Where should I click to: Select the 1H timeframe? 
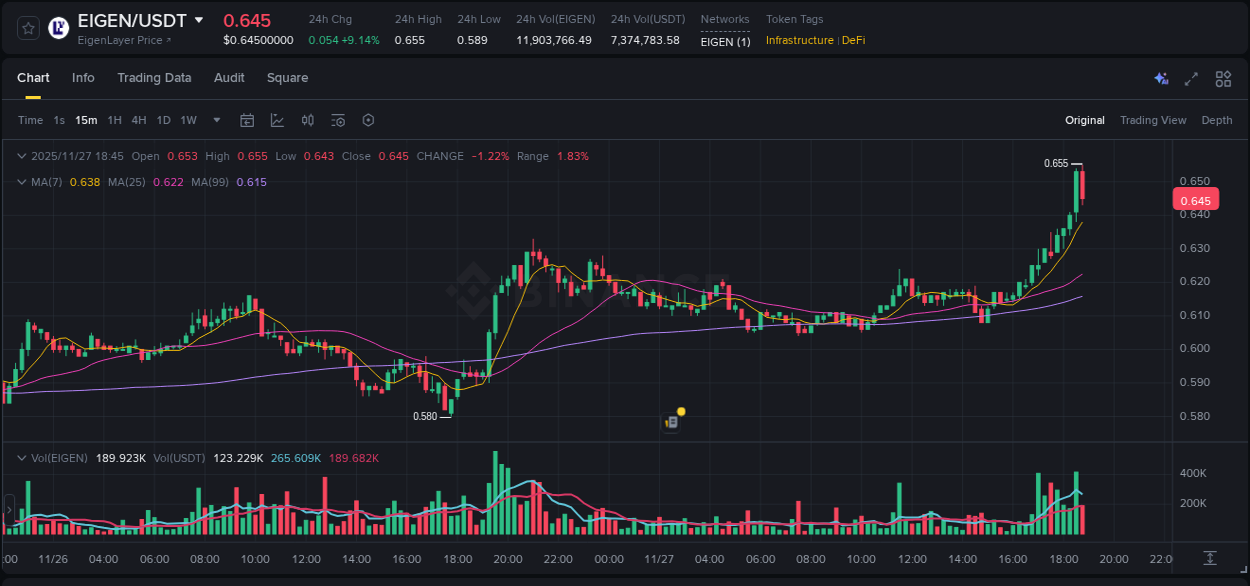coord(116,120)
